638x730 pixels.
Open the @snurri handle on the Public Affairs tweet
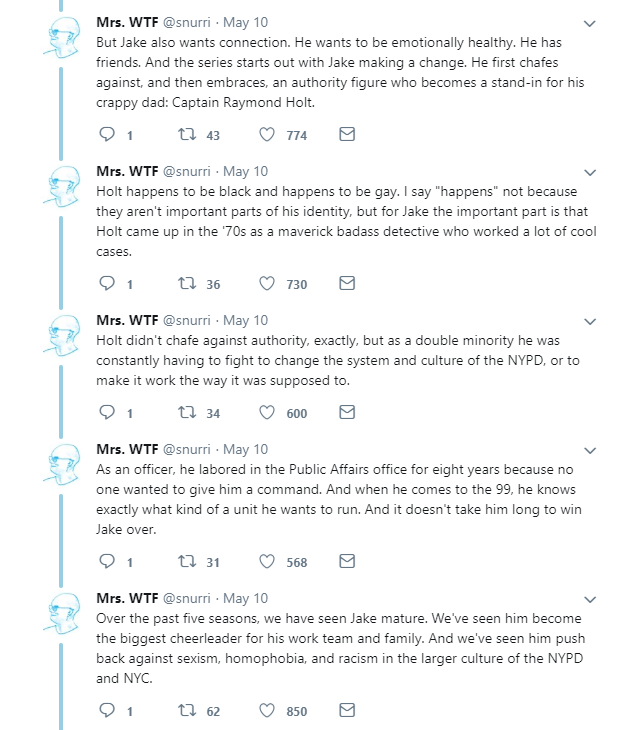coord(187,449)
